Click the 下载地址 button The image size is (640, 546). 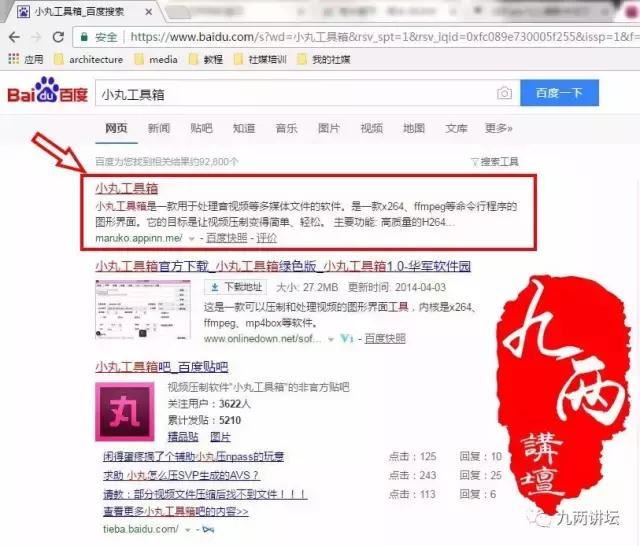click(236, 287)
